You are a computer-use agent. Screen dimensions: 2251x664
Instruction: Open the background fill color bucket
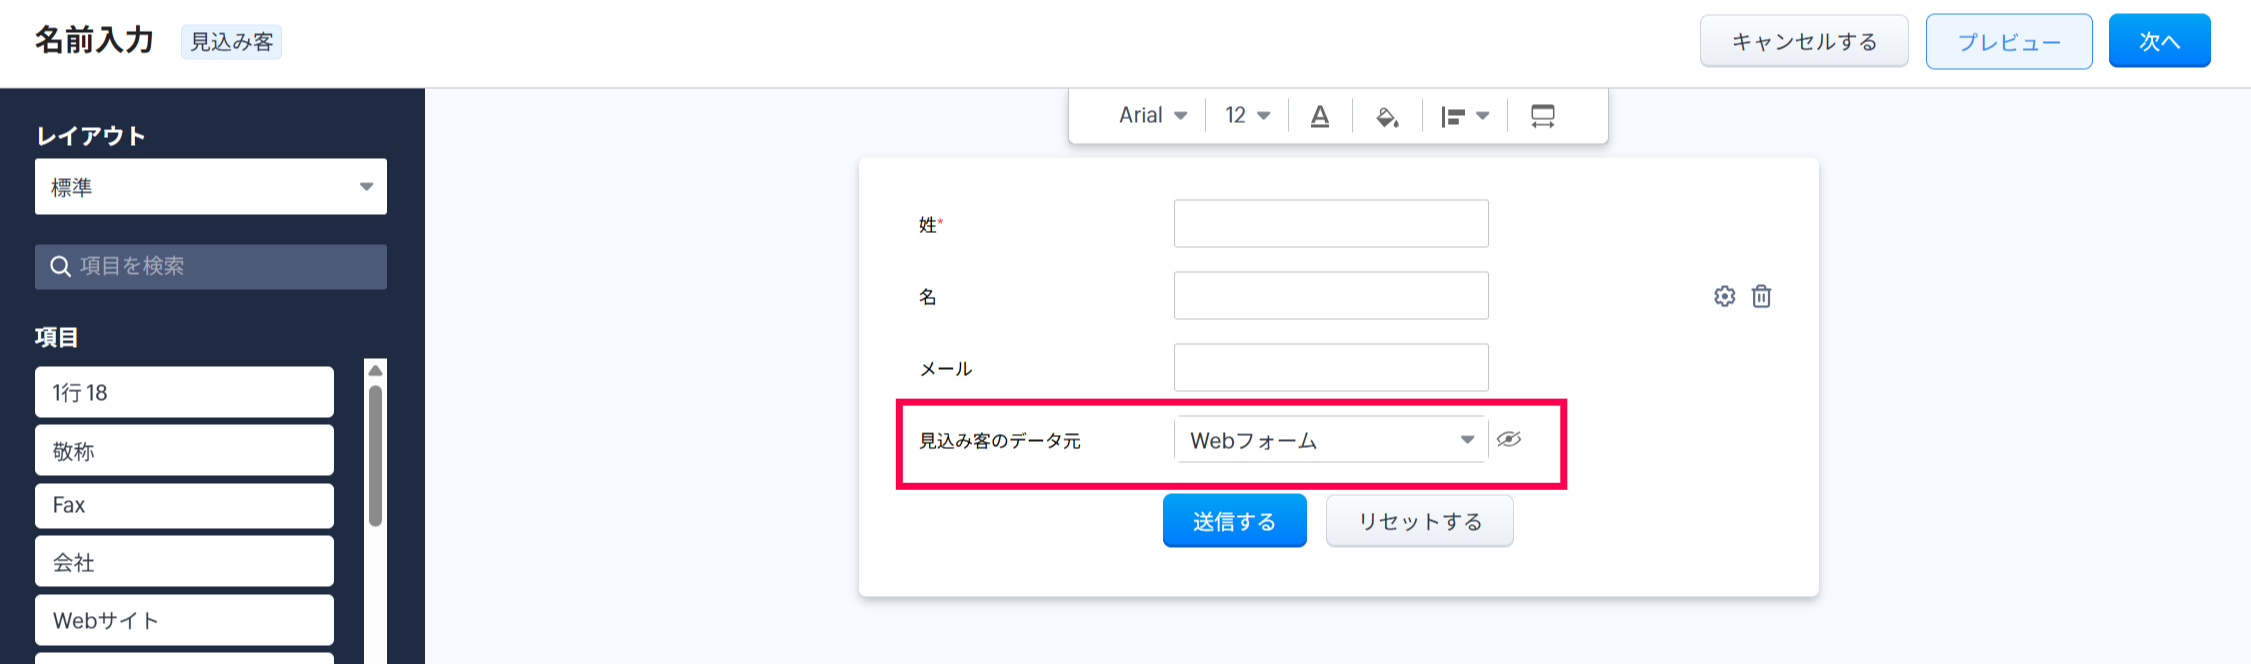point(1386,117)
